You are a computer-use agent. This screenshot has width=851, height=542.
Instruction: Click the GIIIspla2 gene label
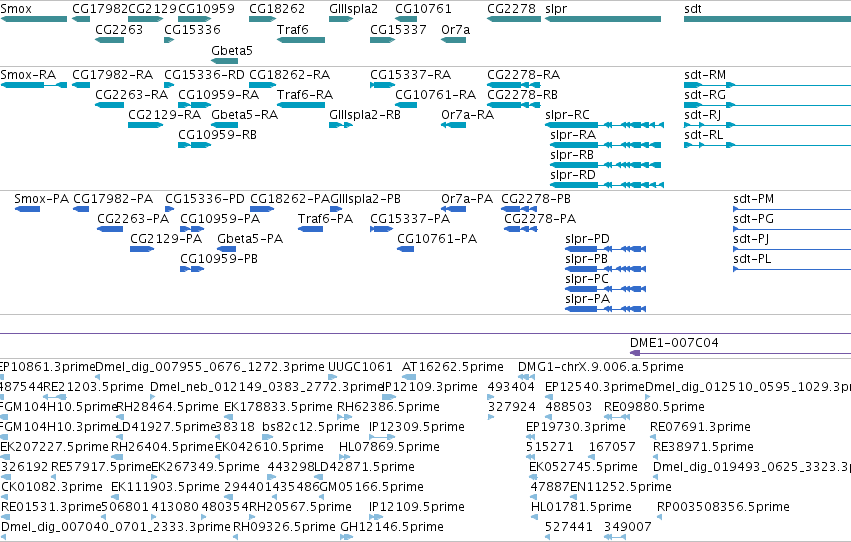pyautogui.click(x=353, y=9)
